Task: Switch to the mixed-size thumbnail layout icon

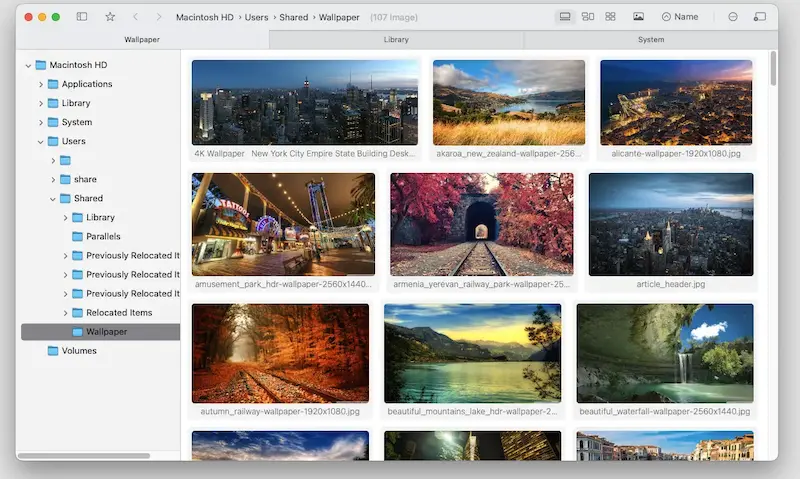Action: point(588,17)
